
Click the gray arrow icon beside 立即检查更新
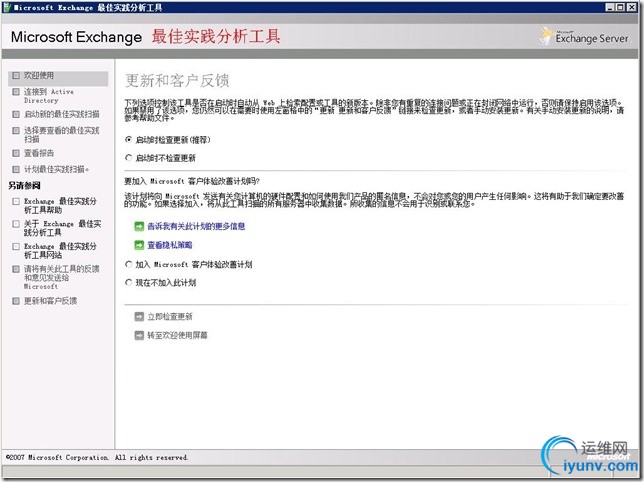pyautogui.click(x=139, y=317)
